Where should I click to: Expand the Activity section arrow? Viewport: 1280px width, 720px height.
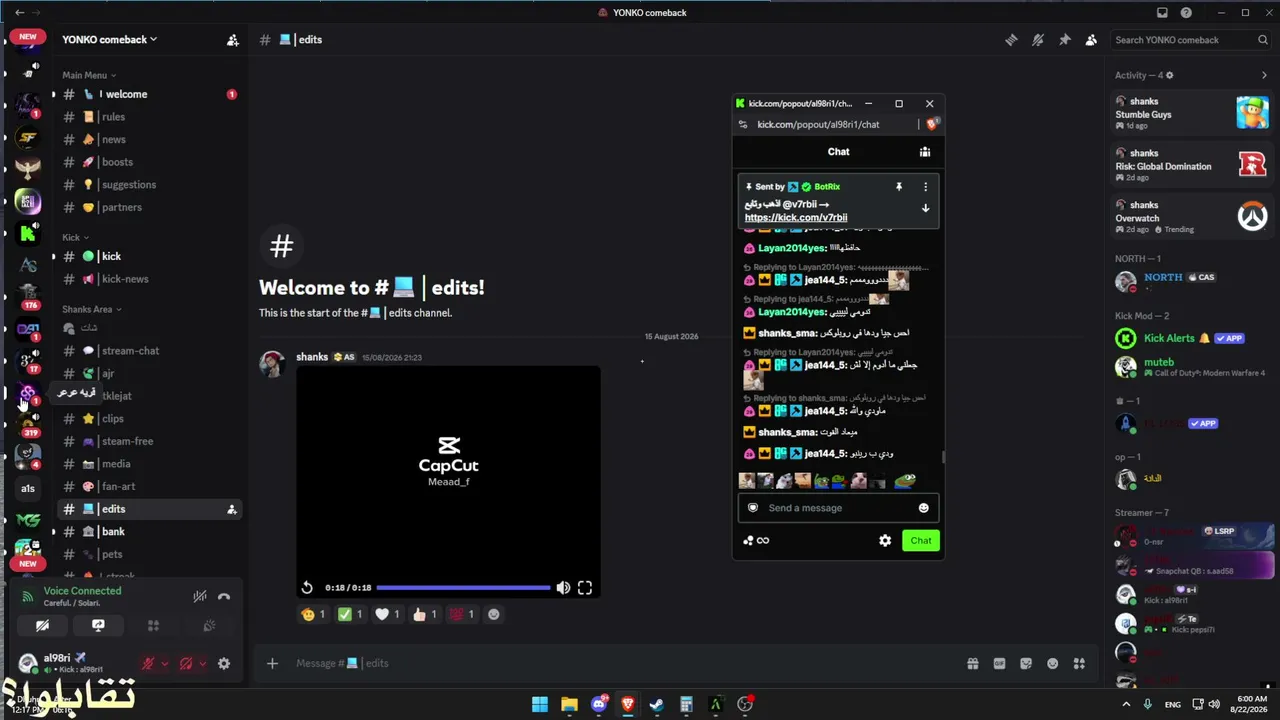(1264, 75)
